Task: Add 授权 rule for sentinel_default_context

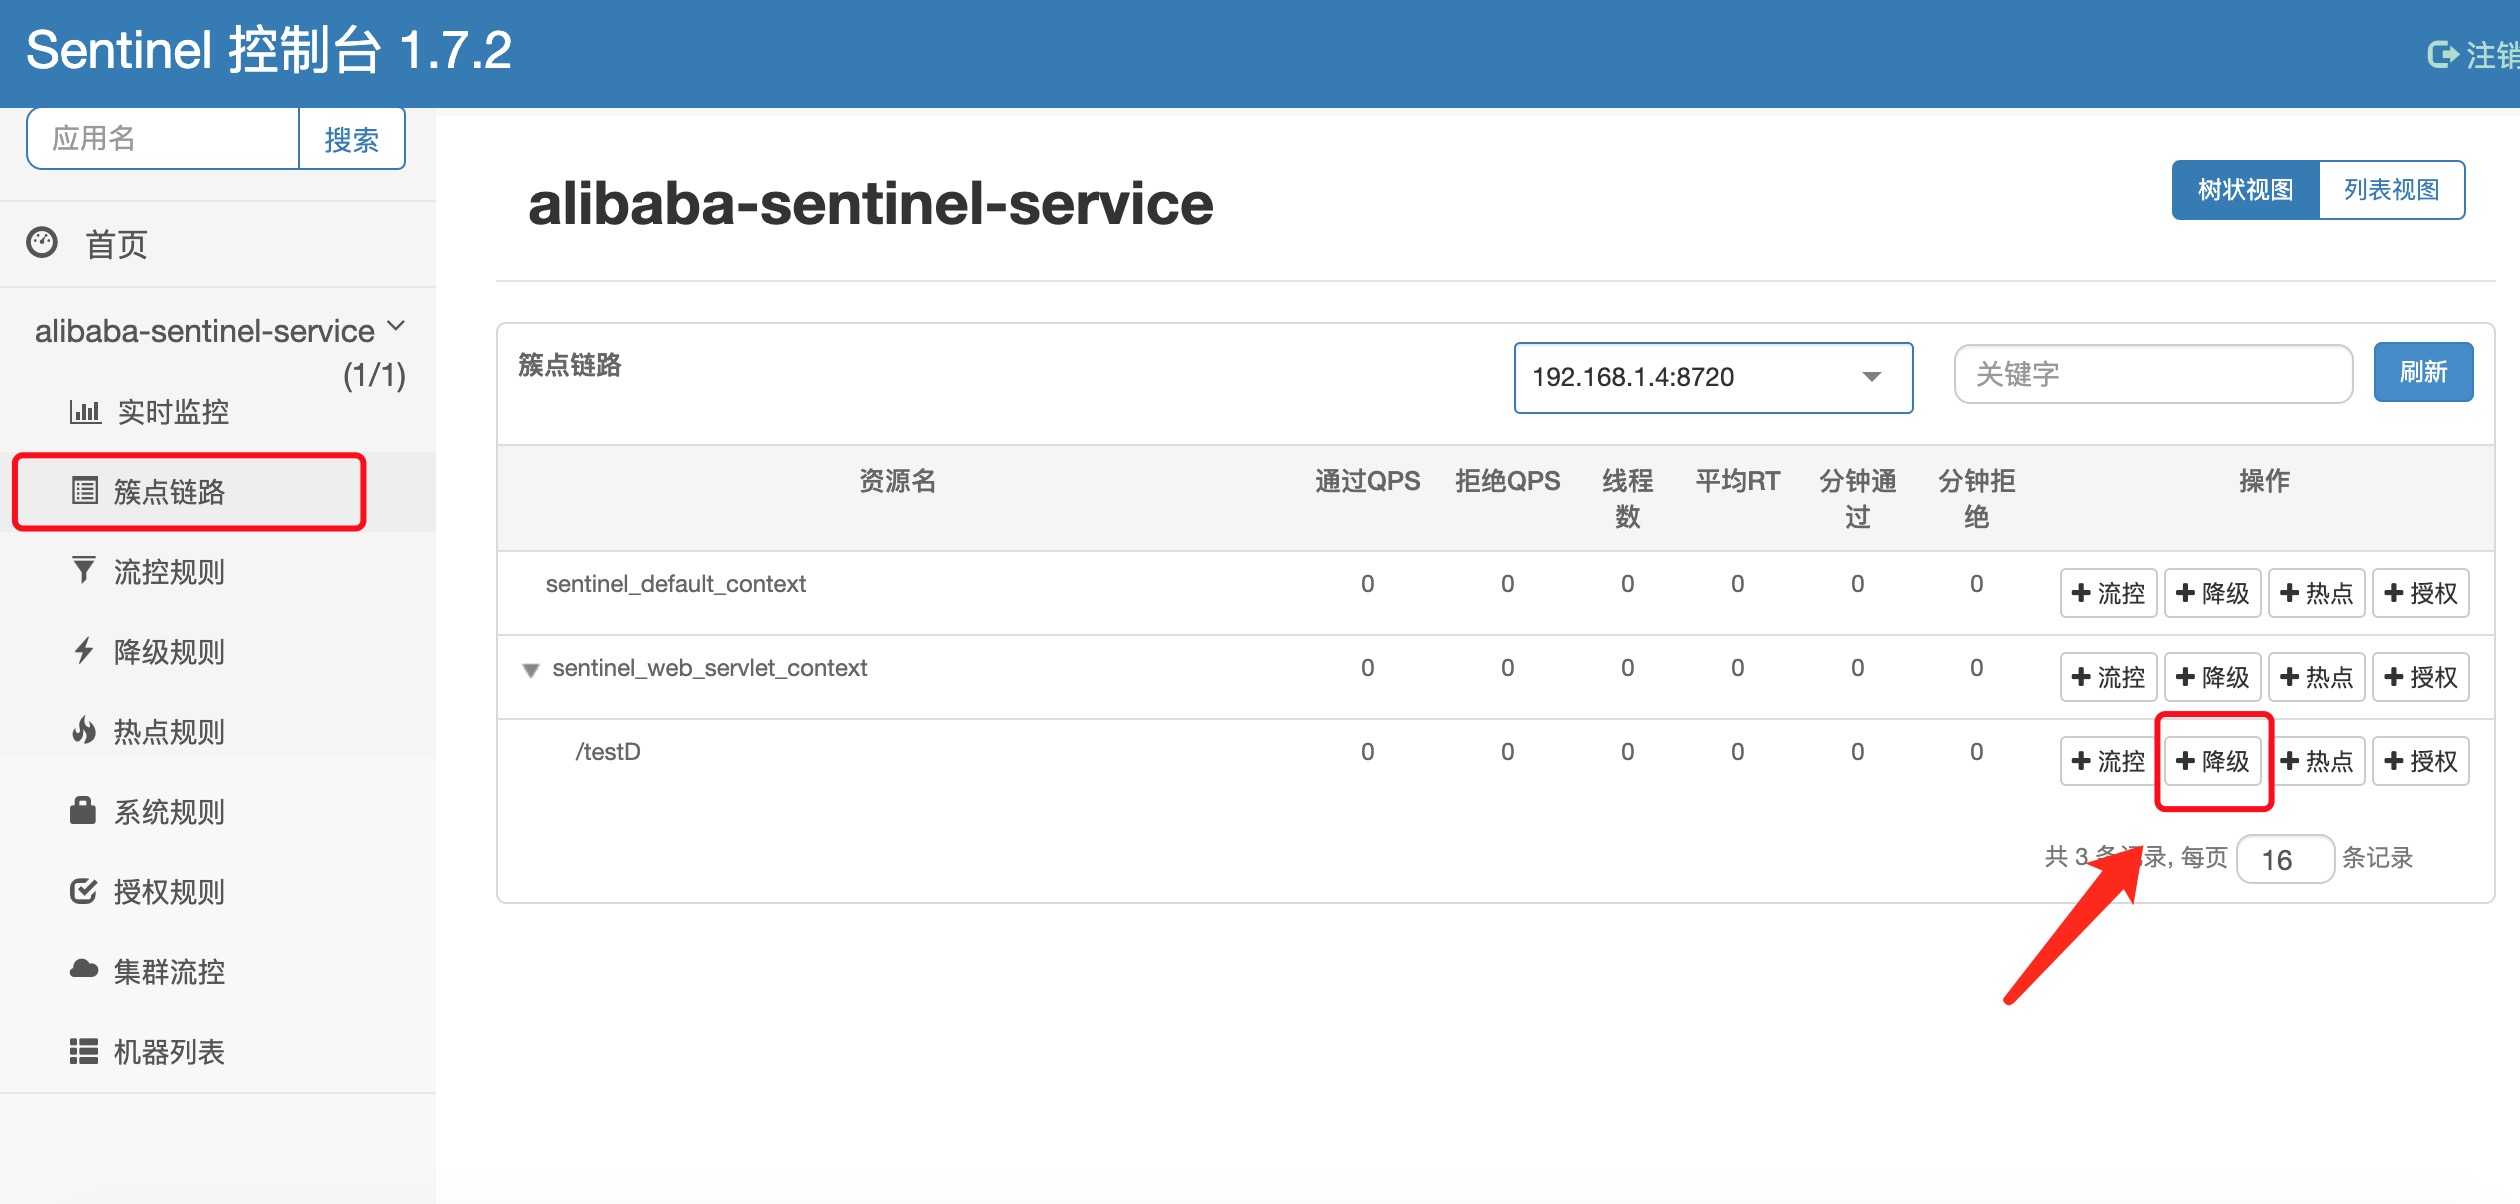Action: click(2420, 593)
